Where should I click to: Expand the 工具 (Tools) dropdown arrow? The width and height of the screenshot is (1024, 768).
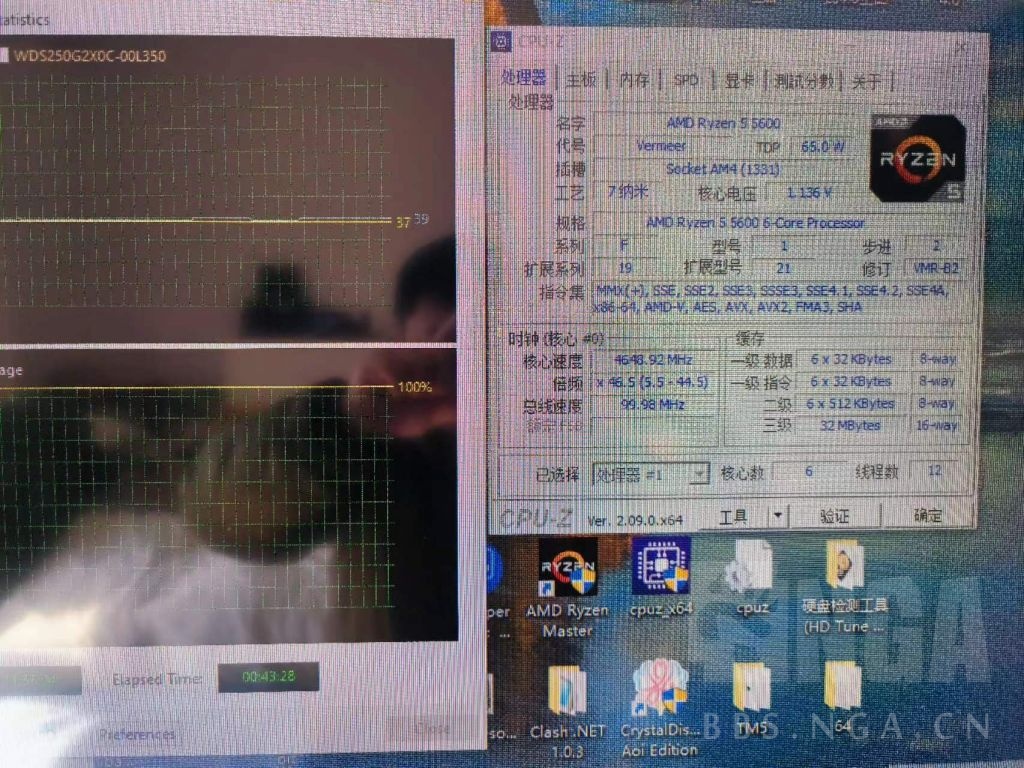pos(778,515)
